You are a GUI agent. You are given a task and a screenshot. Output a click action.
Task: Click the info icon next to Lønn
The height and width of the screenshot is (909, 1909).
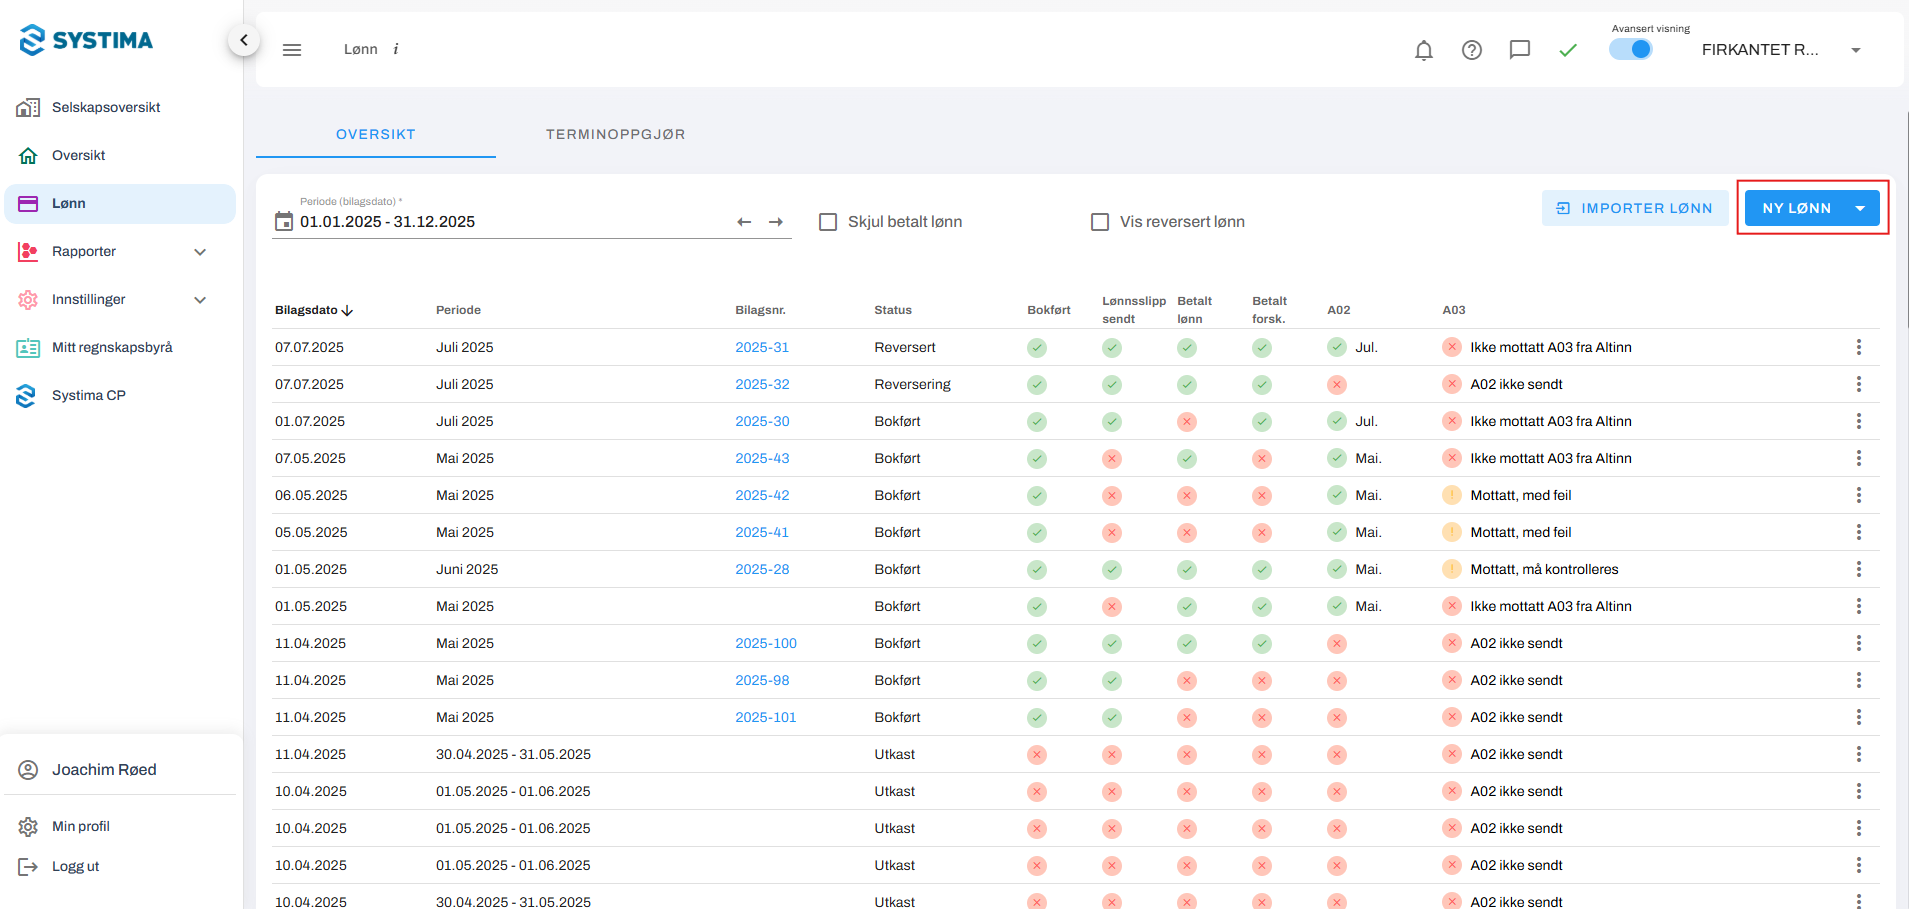pos(396,49)
